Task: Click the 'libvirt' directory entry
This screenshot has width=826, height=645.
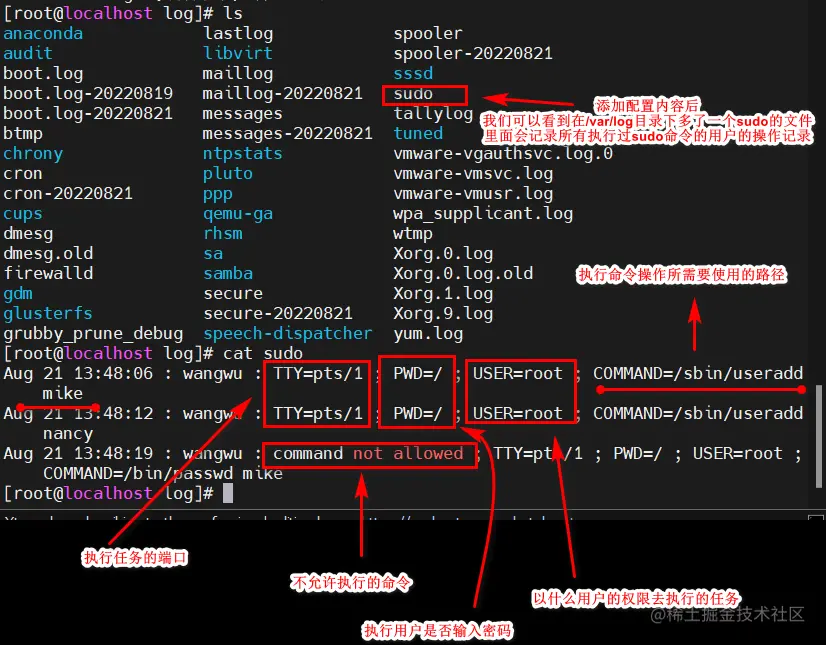Action: click(x=238, y=53)
